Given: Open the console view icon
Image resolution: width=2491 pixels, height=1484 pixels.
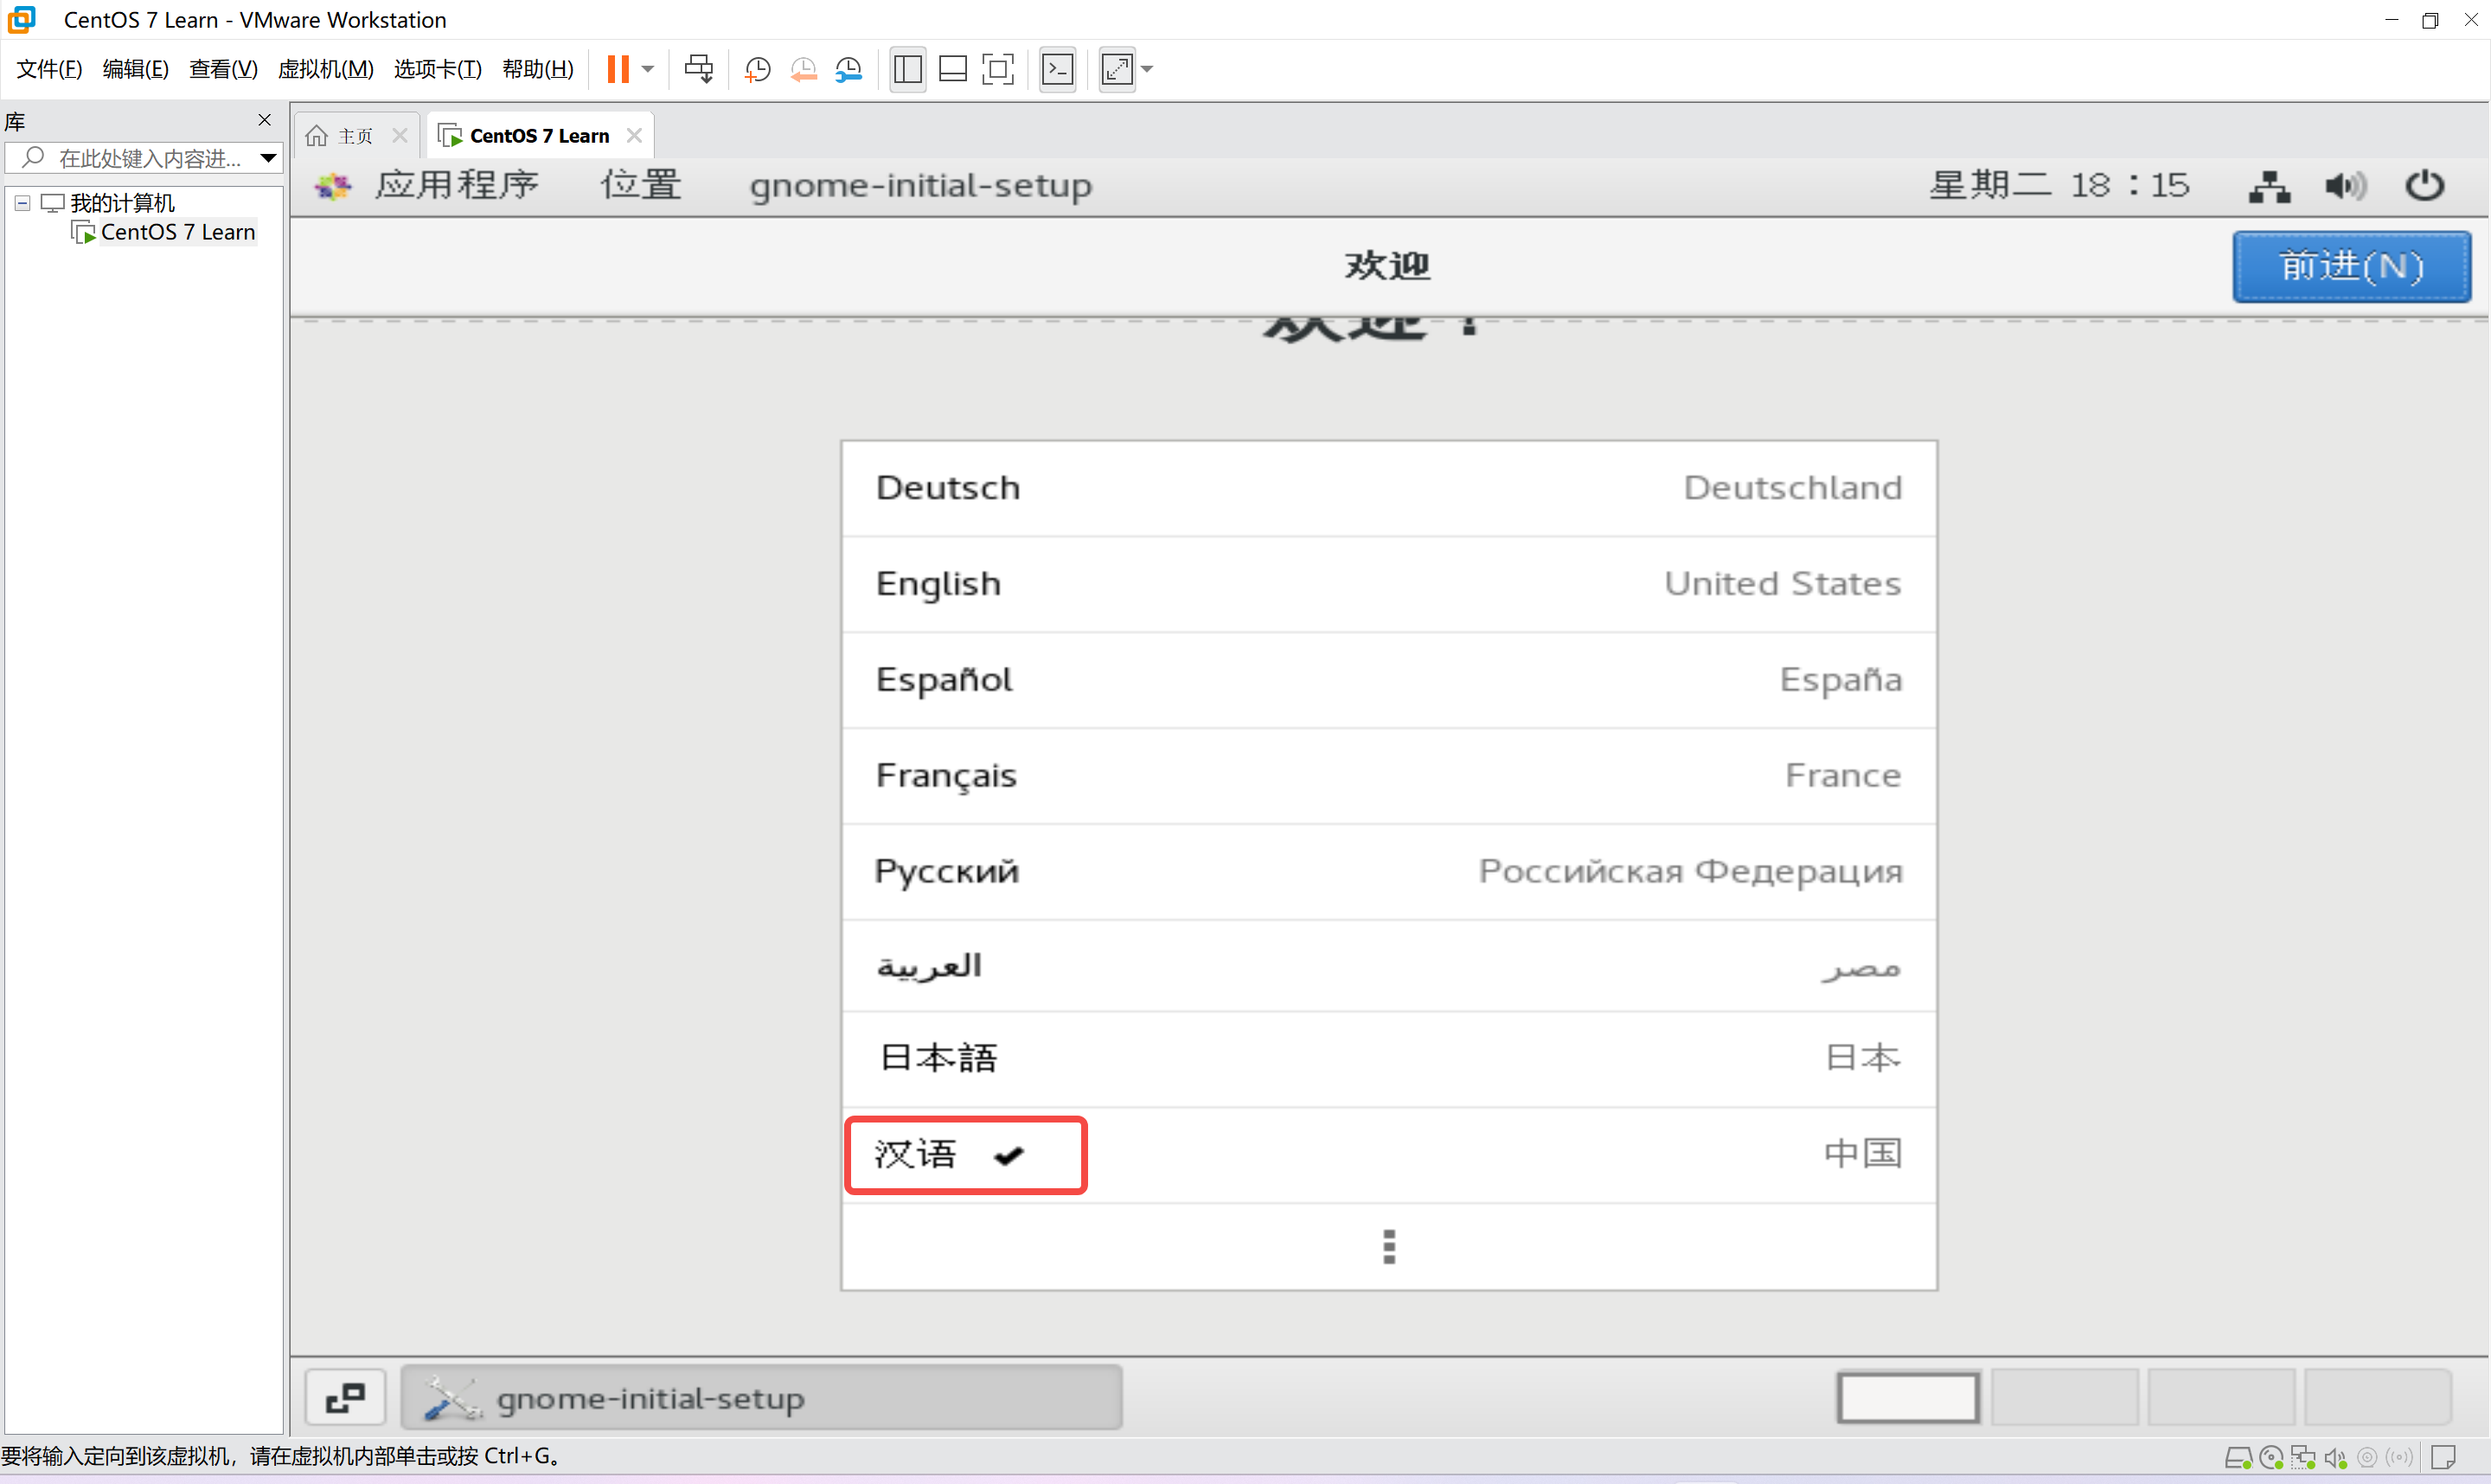Looking at the screenshot, I should pos(1058,69).
